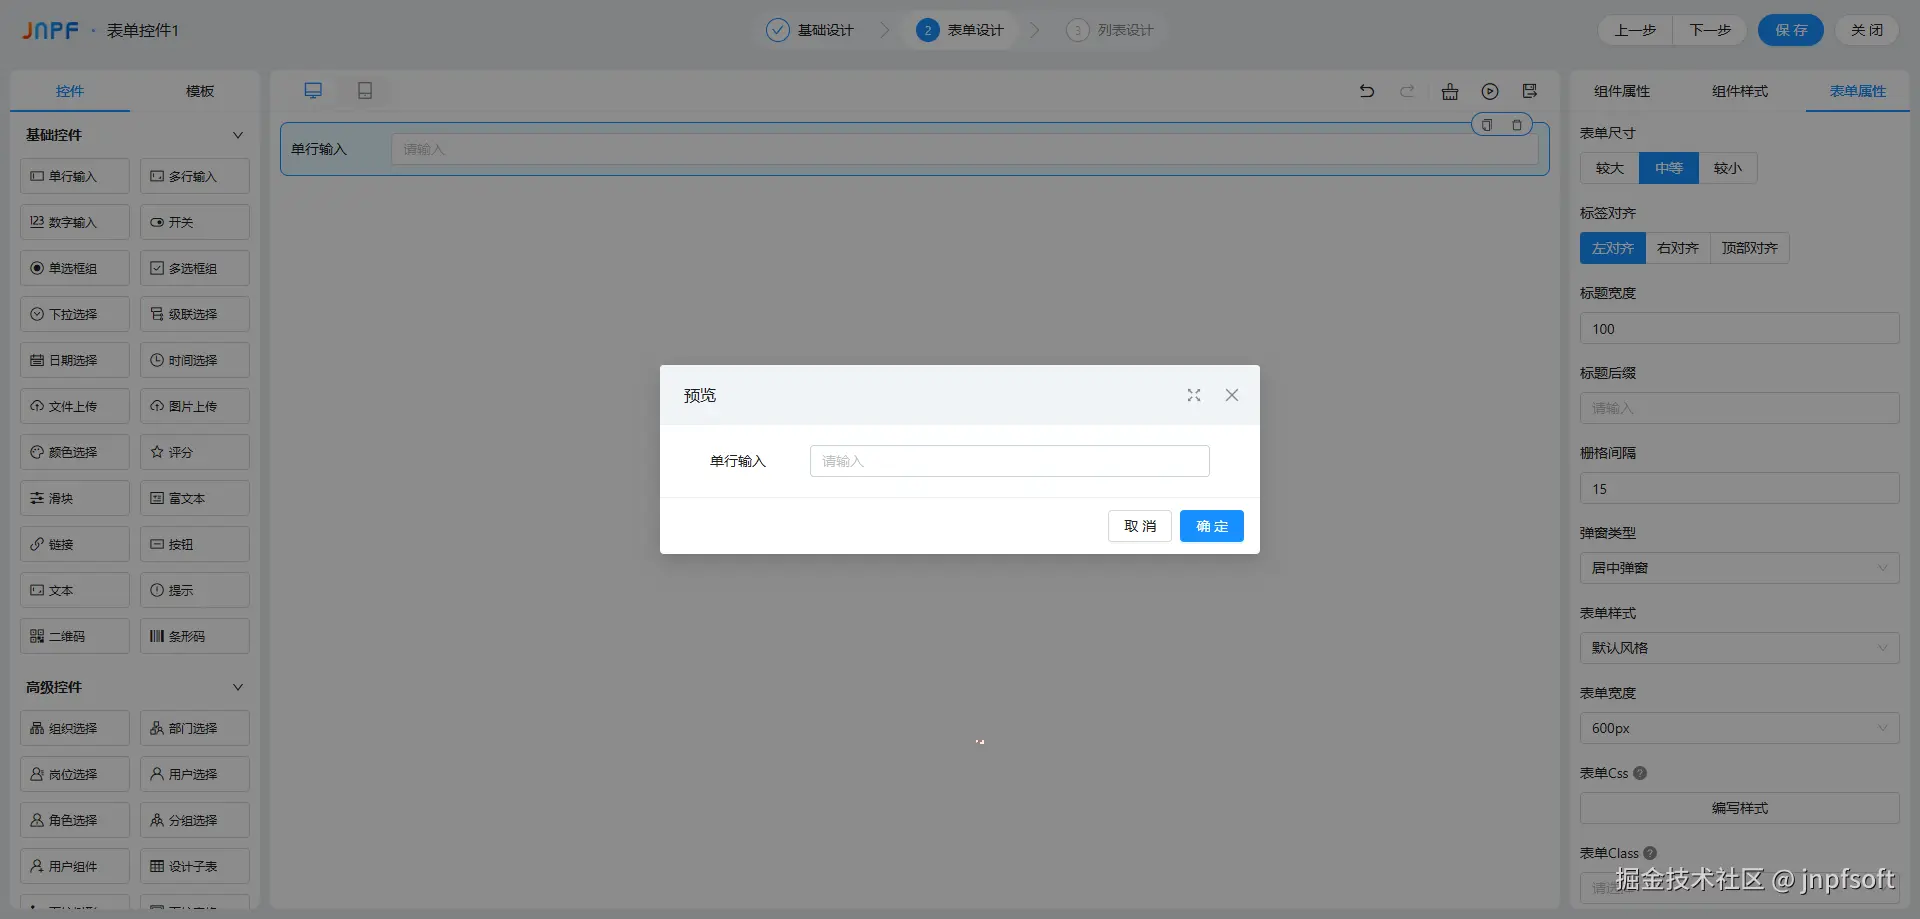Select the 单行输入 control
This screenshot has height=919, width=1920.
pos(75,176)
